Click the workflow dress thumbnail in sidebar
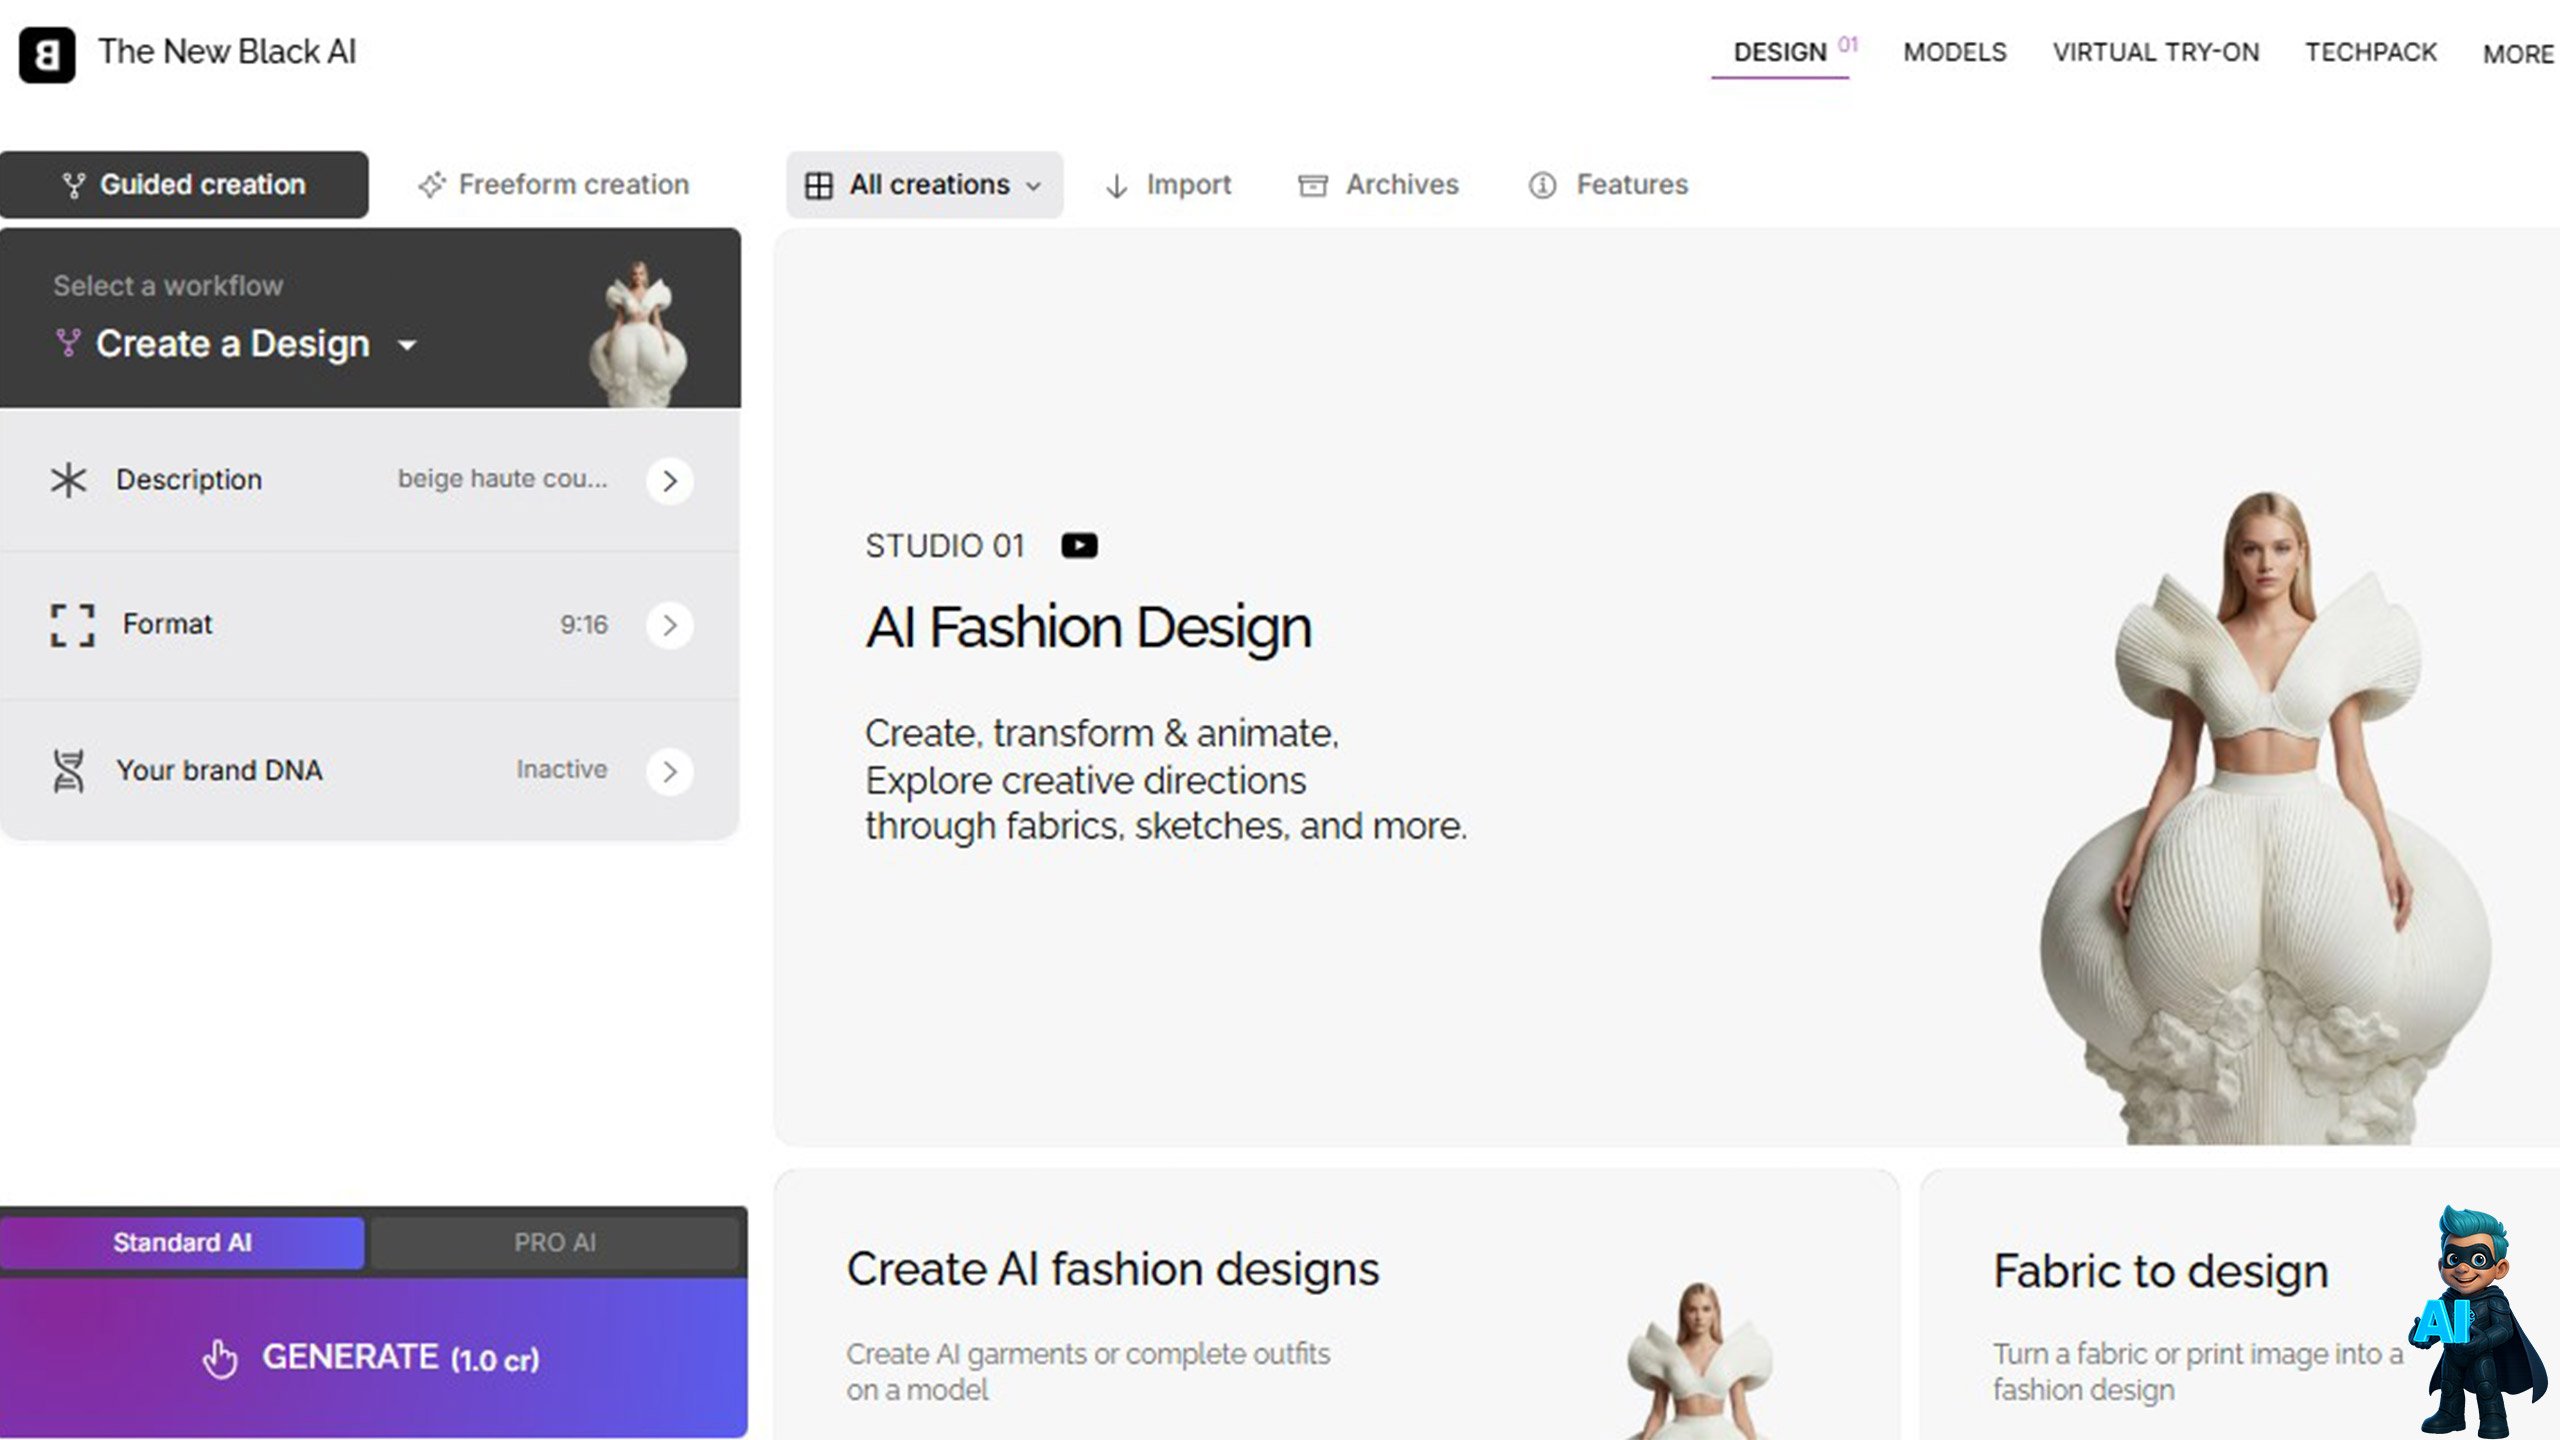Image resolution: width=2560 pixels, height=1440 pixels. pyautogui.click(x=638, y=333)
